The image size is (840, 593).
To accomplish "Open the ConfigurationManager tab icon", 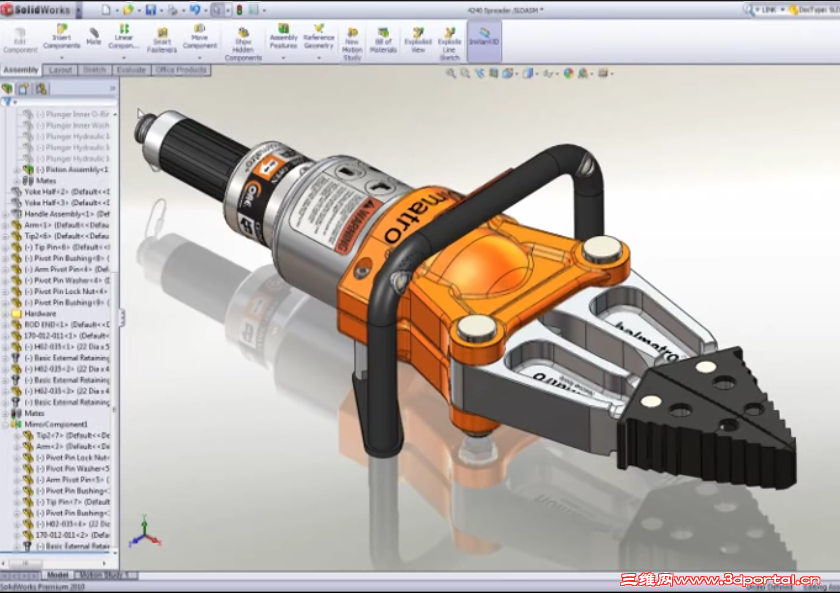I will click(x=41, y=88).
